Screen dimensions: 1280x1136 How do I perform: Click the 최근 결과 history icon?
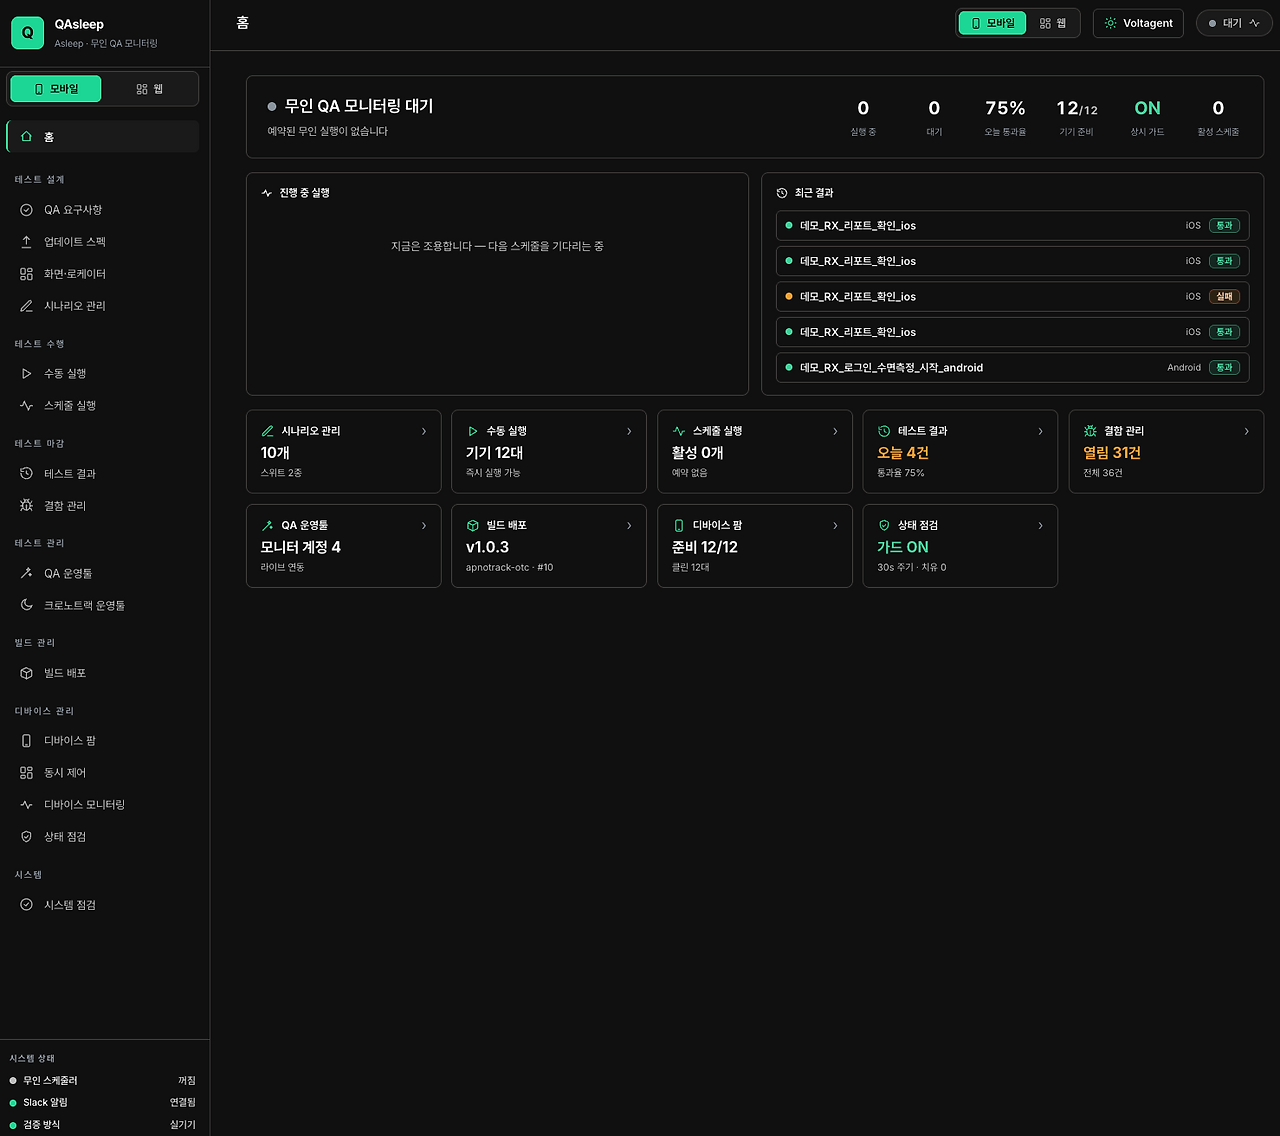point(782,193)
